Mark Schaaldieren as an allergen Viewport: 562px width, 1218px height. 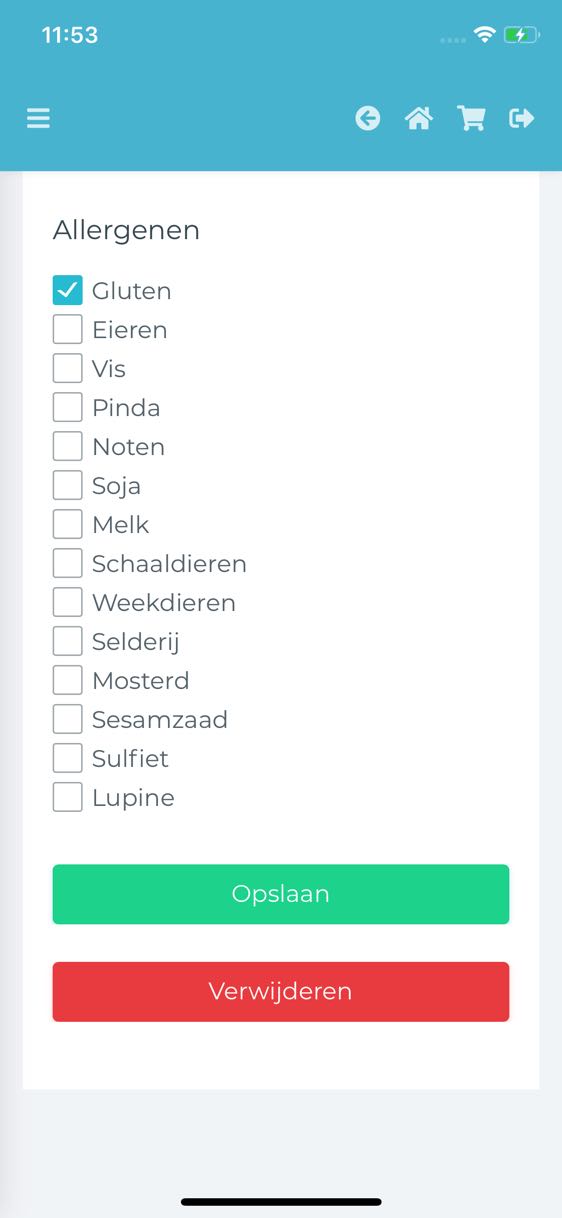(x=67, y=563)
